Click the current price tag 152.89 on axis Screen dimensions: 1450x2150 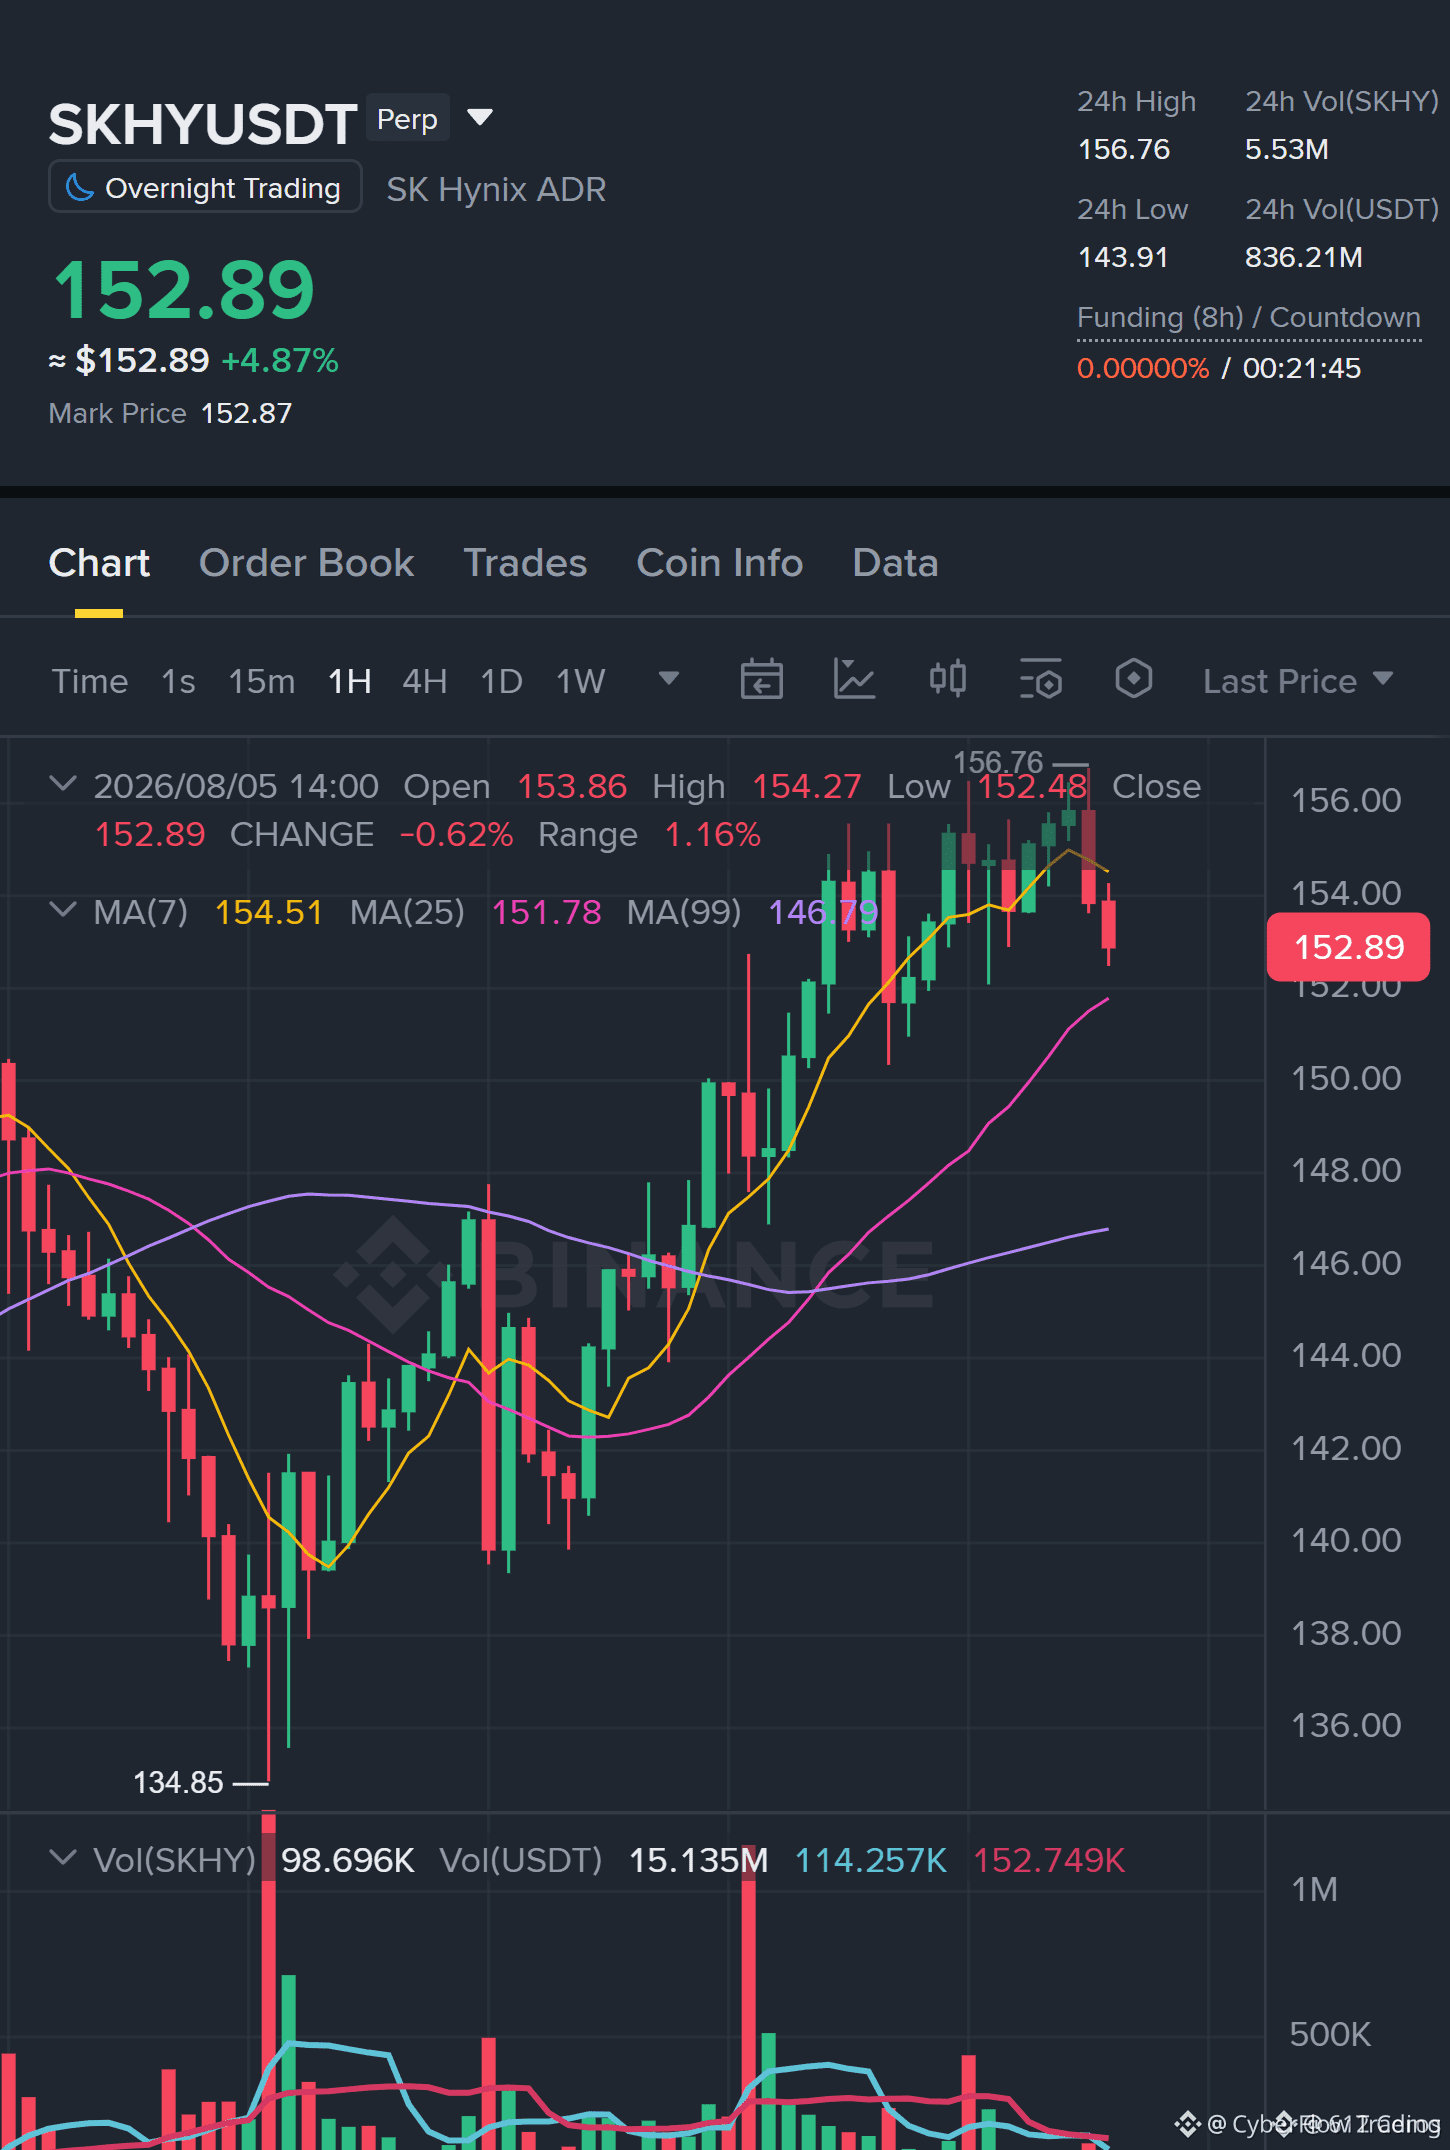(x=1348, y=946)
